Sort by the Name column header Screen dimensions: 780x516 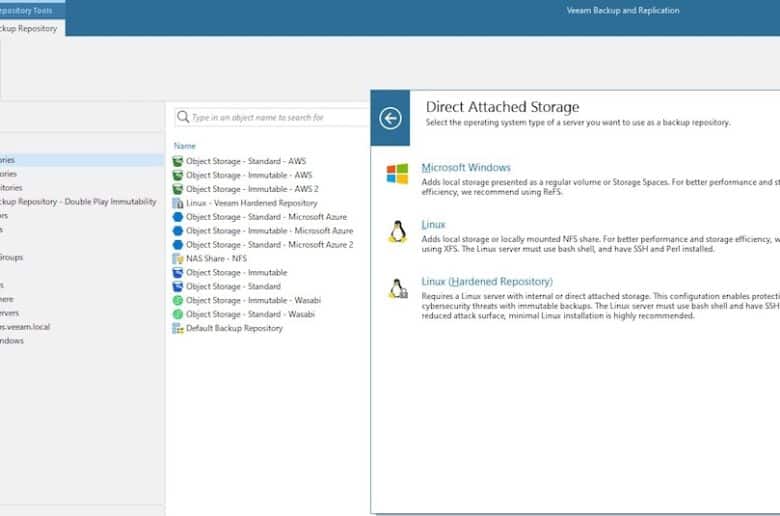coord(185,146)
